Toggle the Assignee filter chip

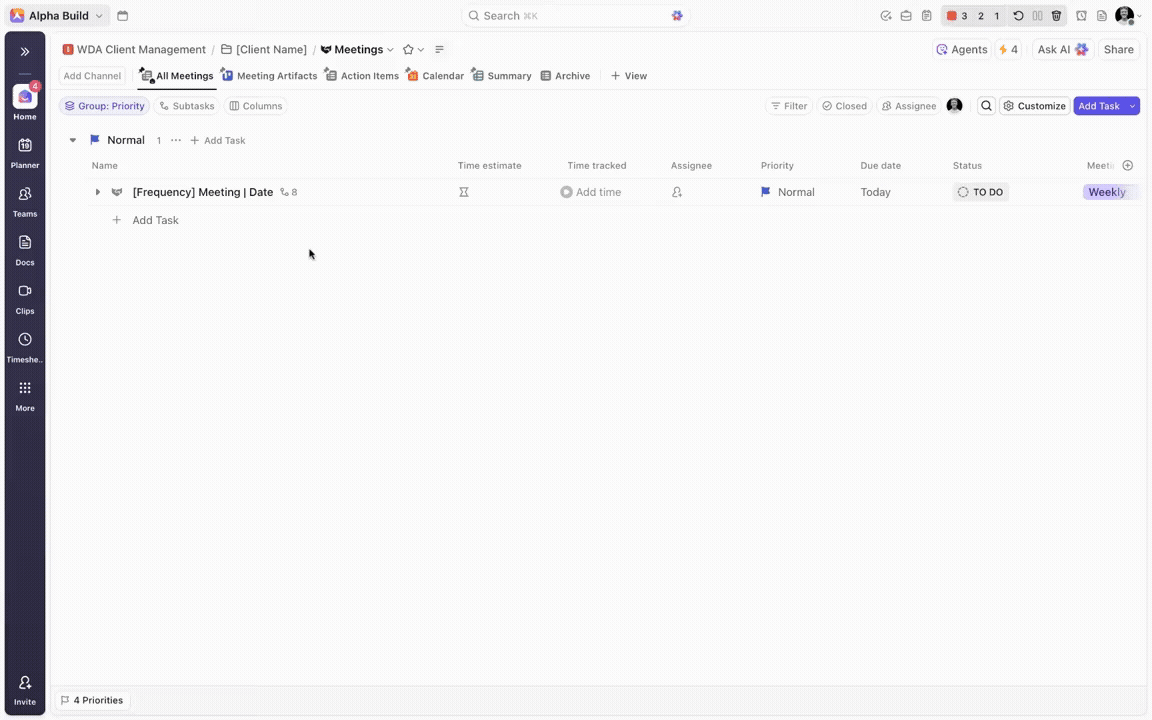(908, 106)
